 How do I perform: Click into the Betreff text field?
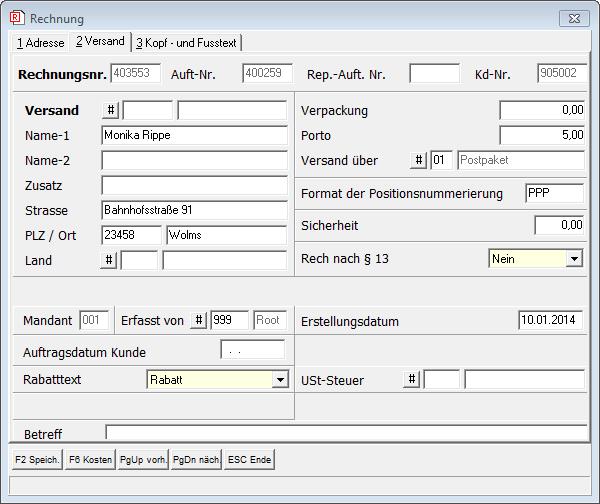tap(345, 433)
